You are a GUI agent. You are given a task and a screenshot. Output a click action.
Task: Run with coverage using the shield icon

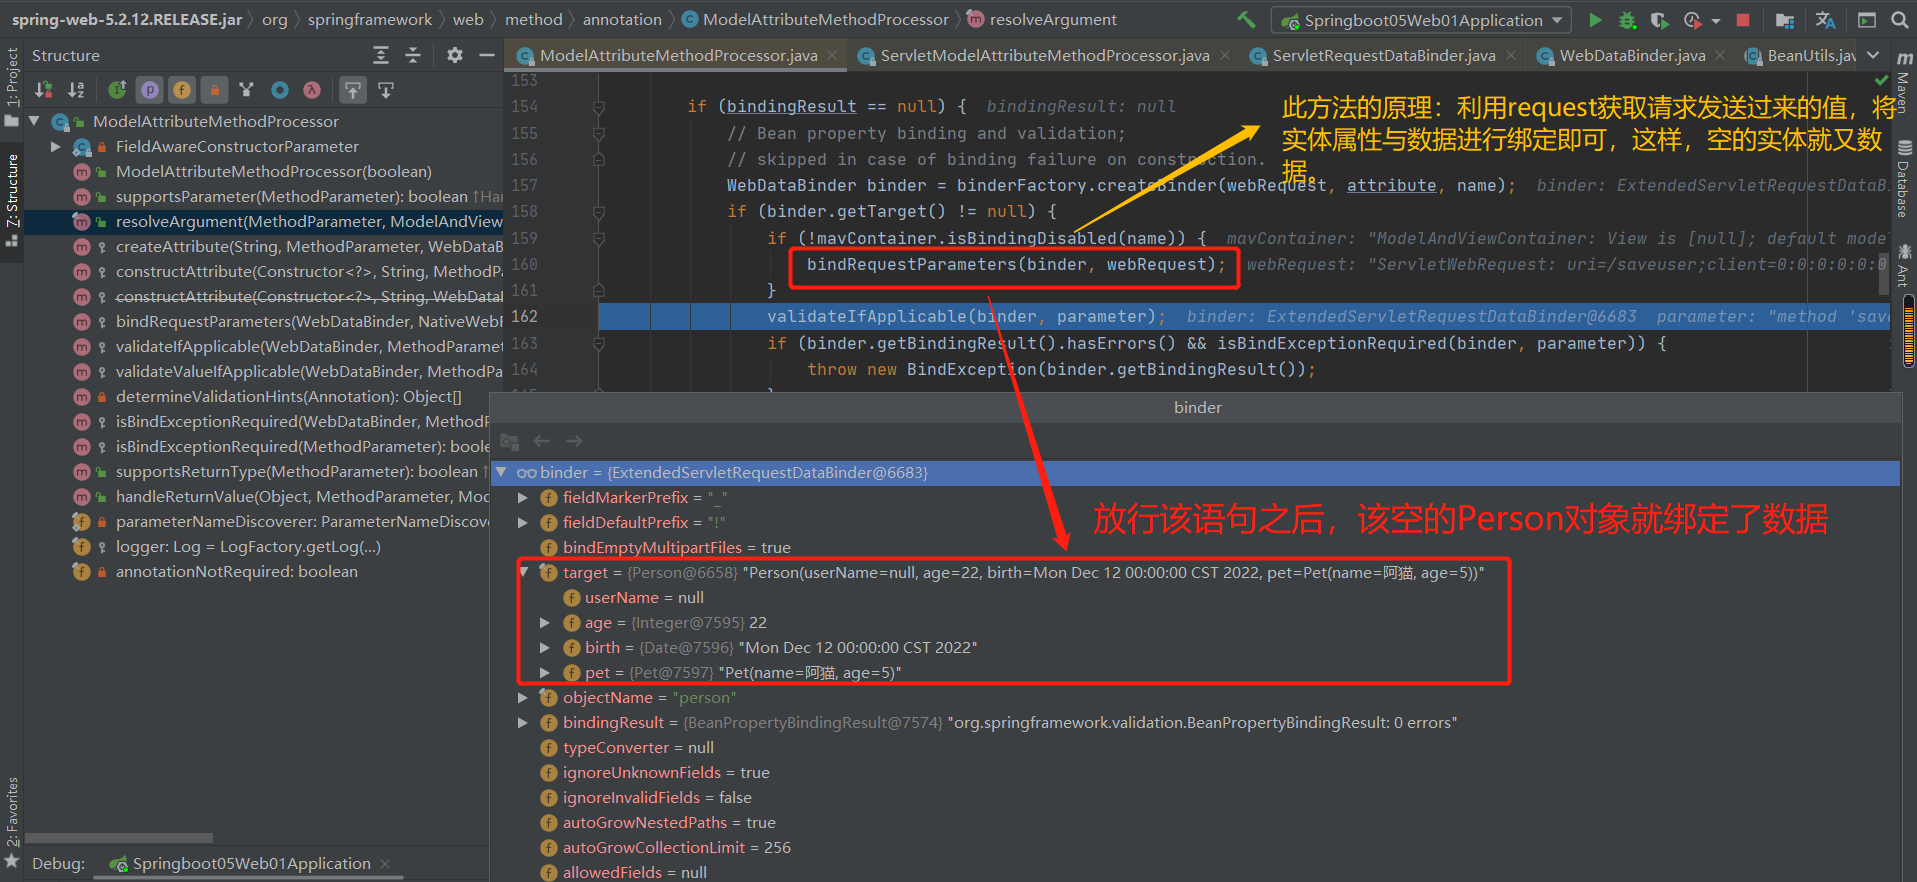pyautogui.click(x=1659, y=20)
